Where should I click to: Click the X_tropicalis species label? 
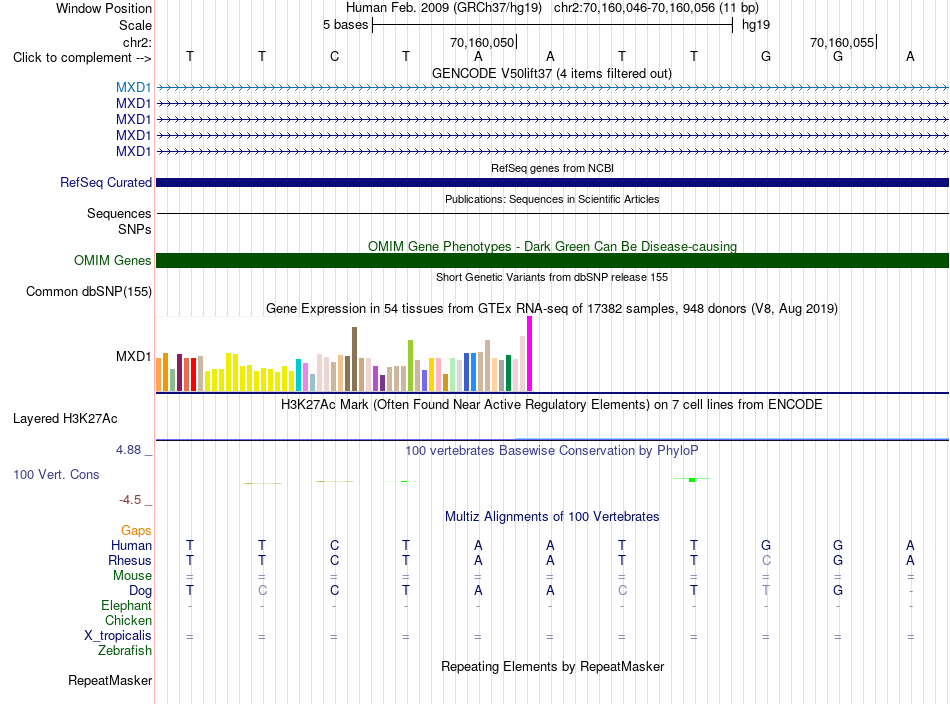118,636
